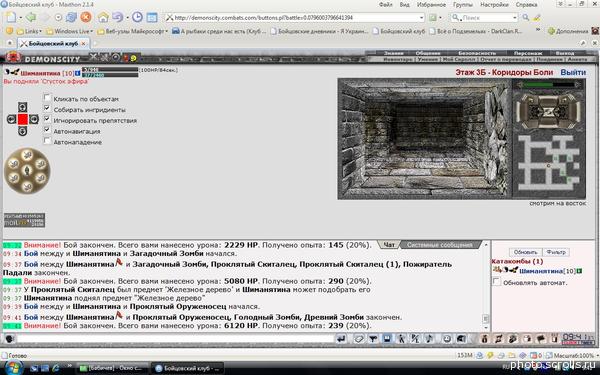Open the Персонаж game menu item

(x=528, y=53)
